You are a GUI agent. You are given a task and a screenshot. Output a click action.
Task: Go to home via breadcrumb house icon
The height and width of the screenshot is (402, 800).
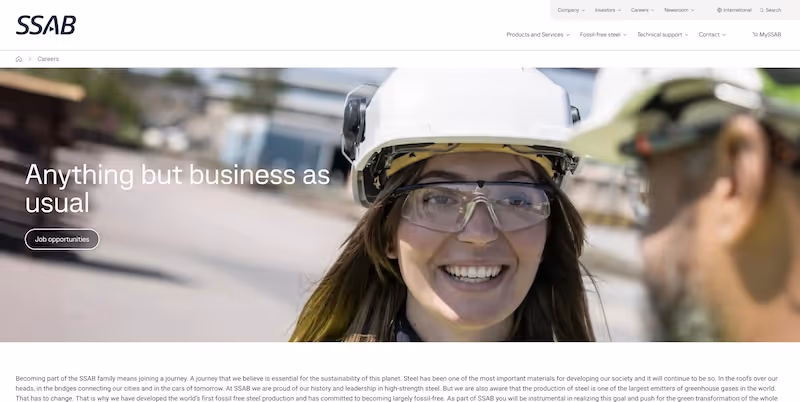(19, 59)
